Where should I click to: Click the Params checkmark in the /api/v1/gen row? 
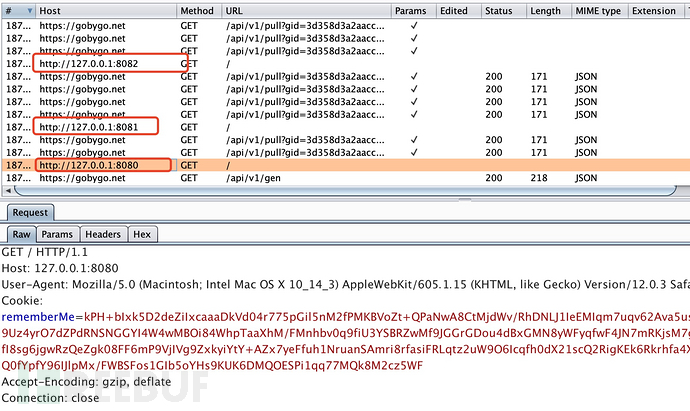413,178
